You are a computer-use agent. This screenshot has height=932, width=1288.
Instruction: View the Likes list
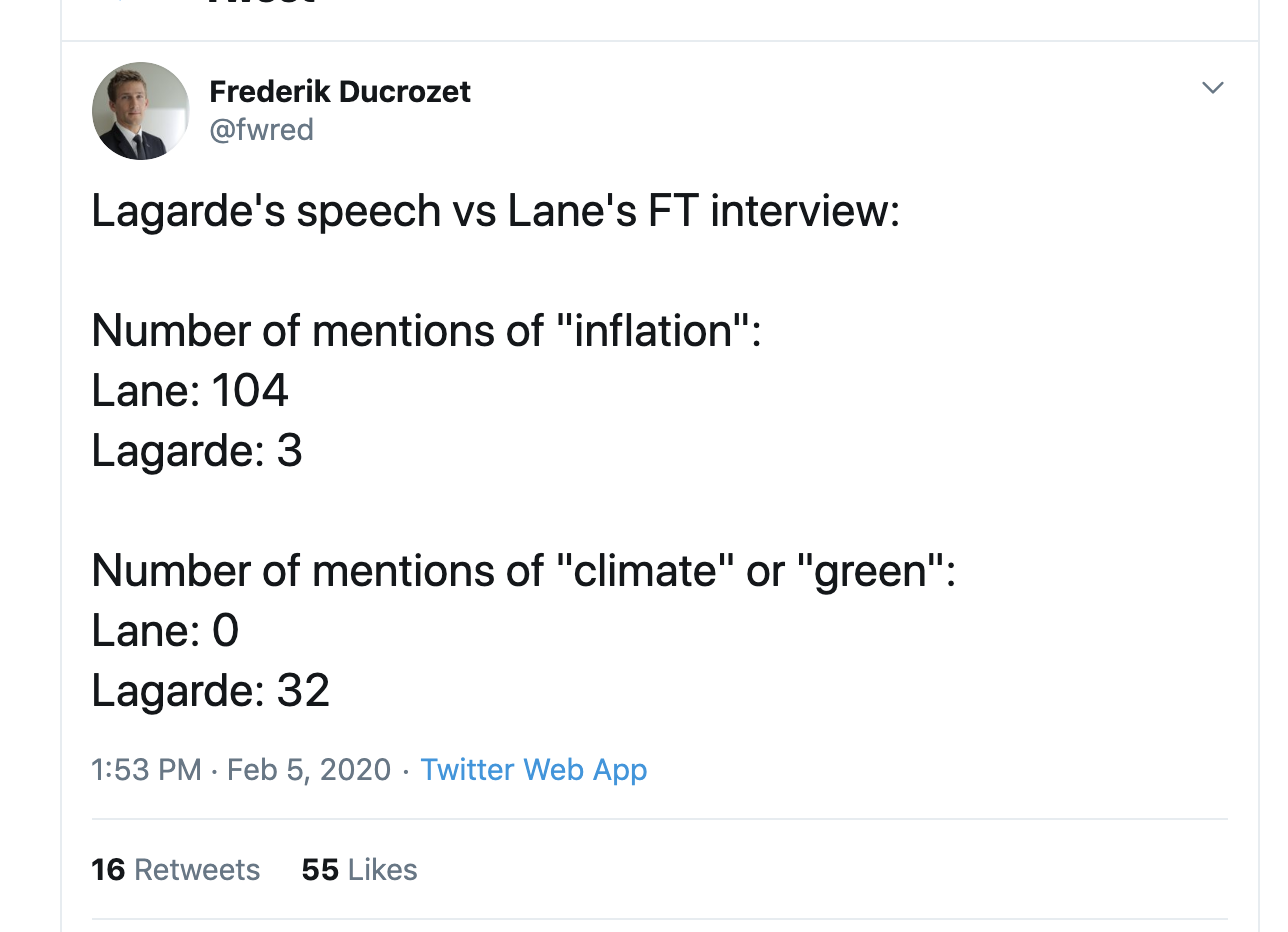[x=382, y=869]
